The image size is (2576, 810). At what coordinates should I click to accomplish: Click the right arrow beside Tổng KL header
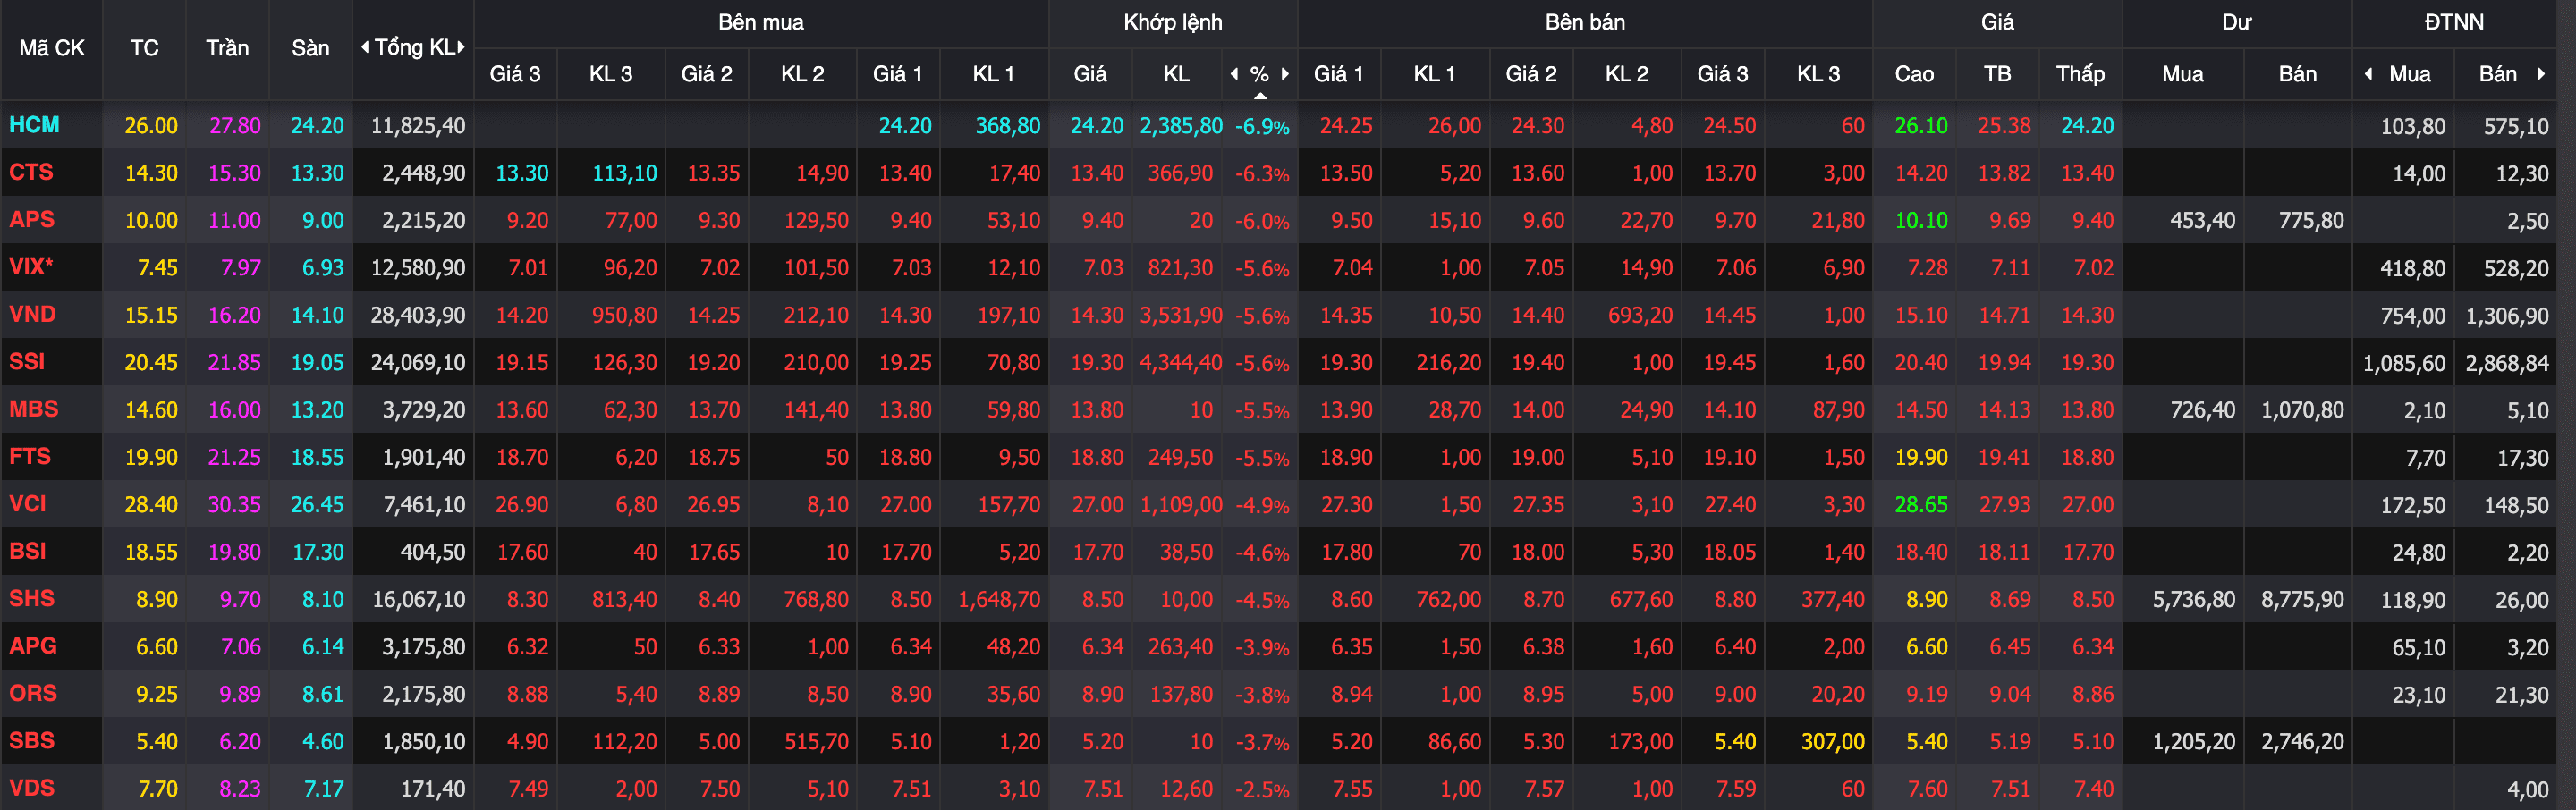pos(461,47)
